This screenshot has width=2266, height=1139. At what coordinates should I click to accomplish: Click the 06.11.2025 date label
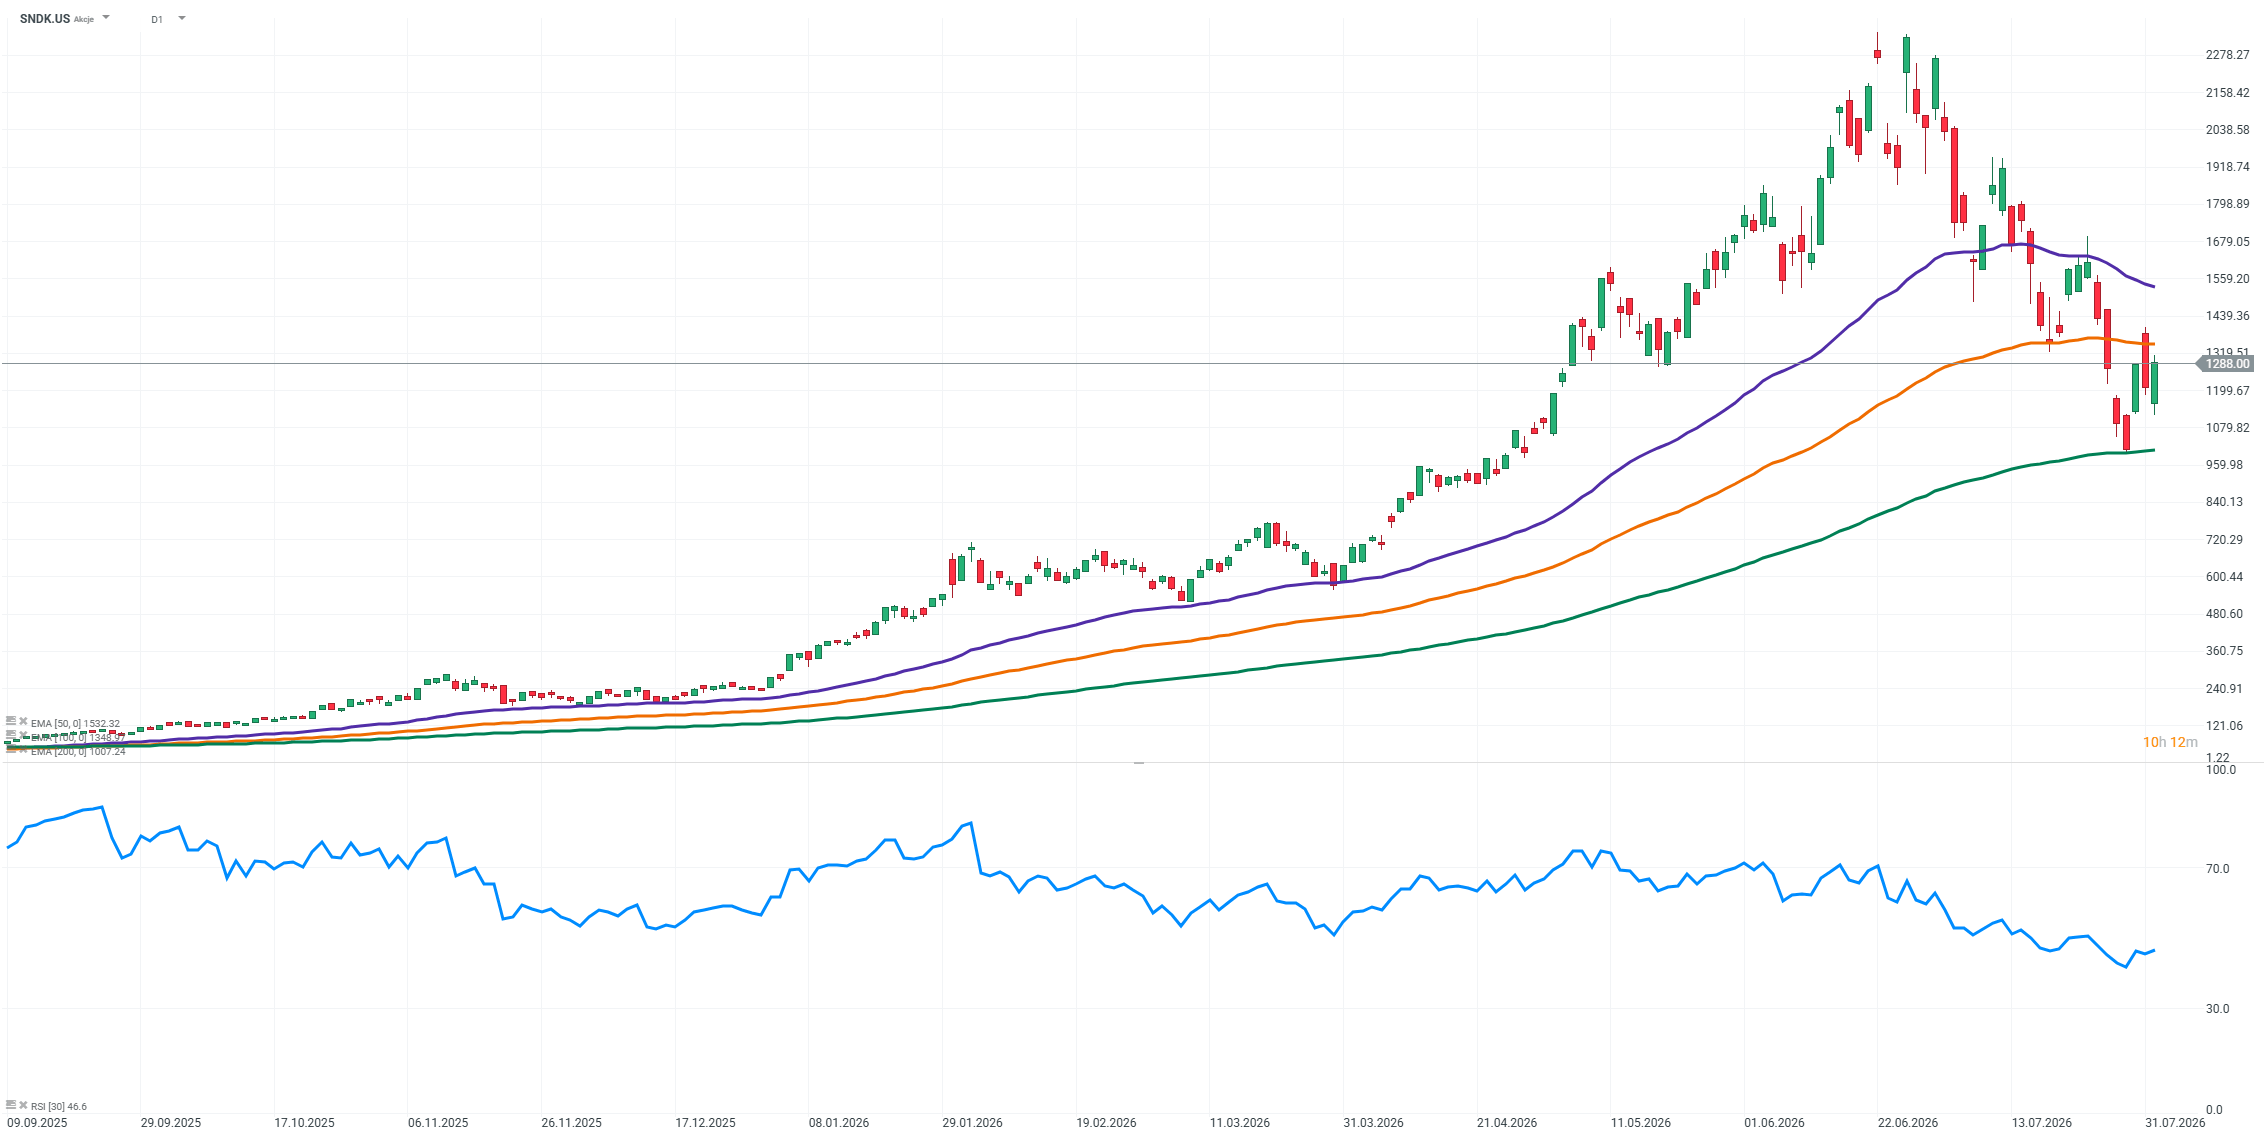438,1123
